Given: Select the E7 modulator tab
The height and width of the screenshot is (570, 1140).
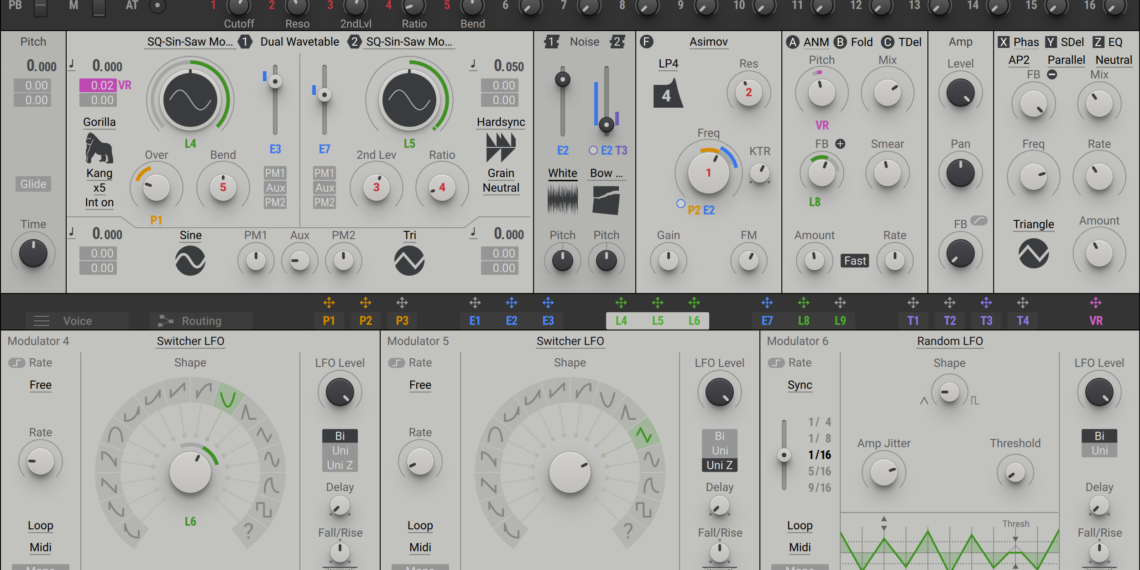Looking at the screenshot, I should (767, 321).
